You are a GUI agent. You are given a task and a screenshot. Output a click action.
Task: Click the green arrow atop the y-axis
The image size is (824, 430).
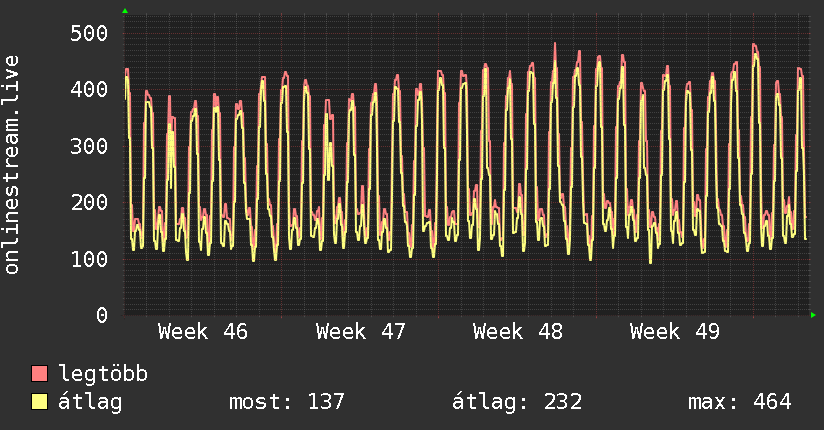coord(125,11)
